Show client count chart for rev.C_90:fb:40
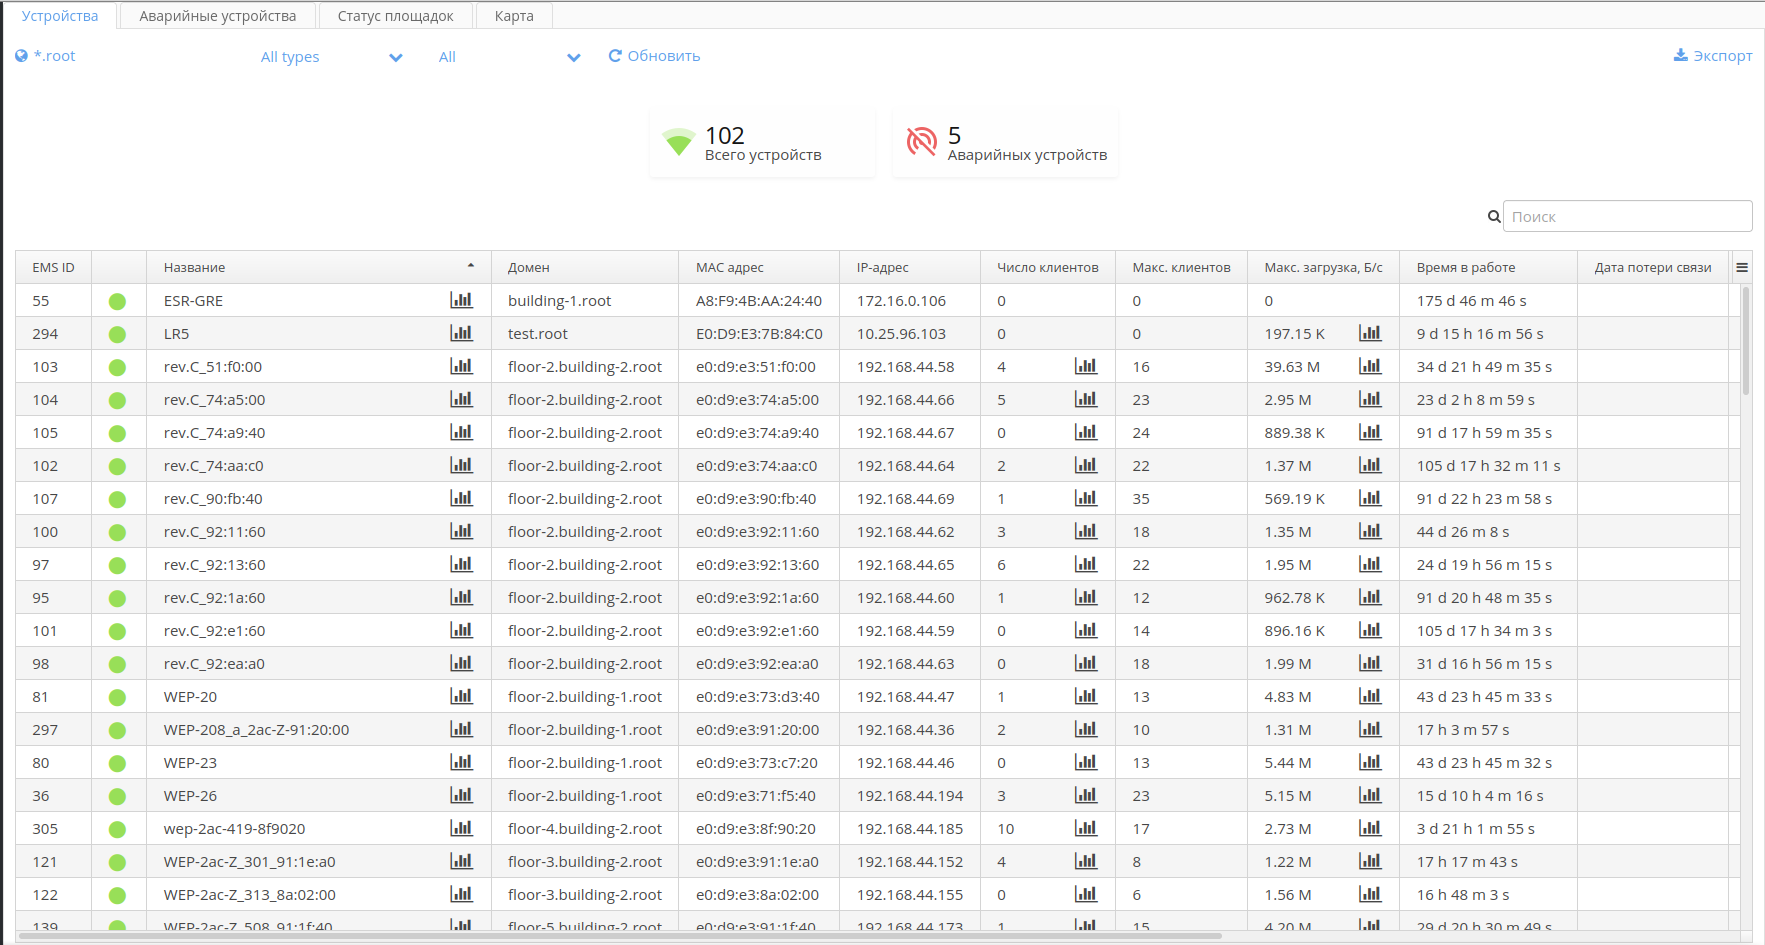 coord(1086,498)
